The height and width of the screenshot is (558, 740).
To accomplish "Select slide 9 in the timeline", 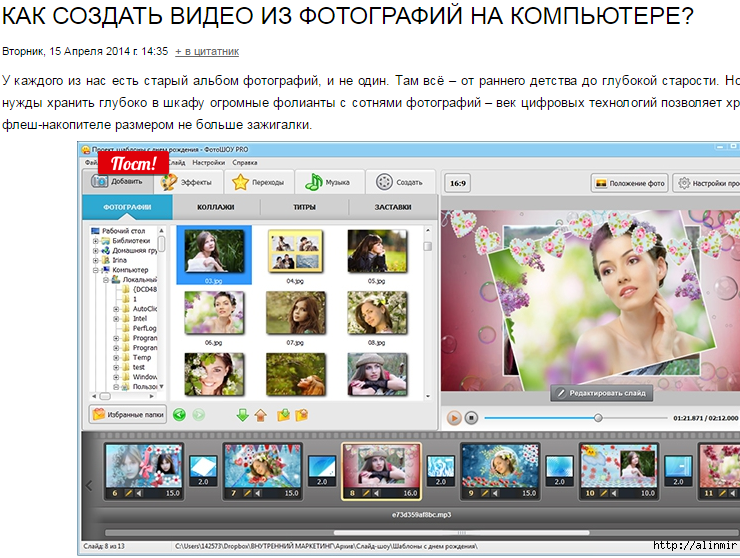I will 500,471.
